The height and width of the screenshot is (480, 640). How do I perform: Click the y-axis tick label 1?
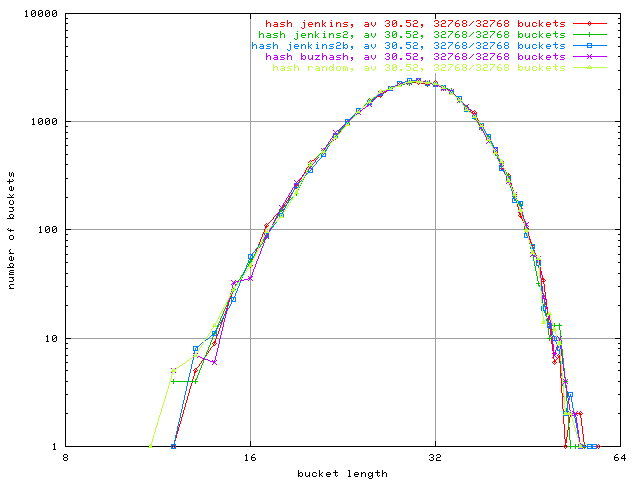click(x=55, y=447)
